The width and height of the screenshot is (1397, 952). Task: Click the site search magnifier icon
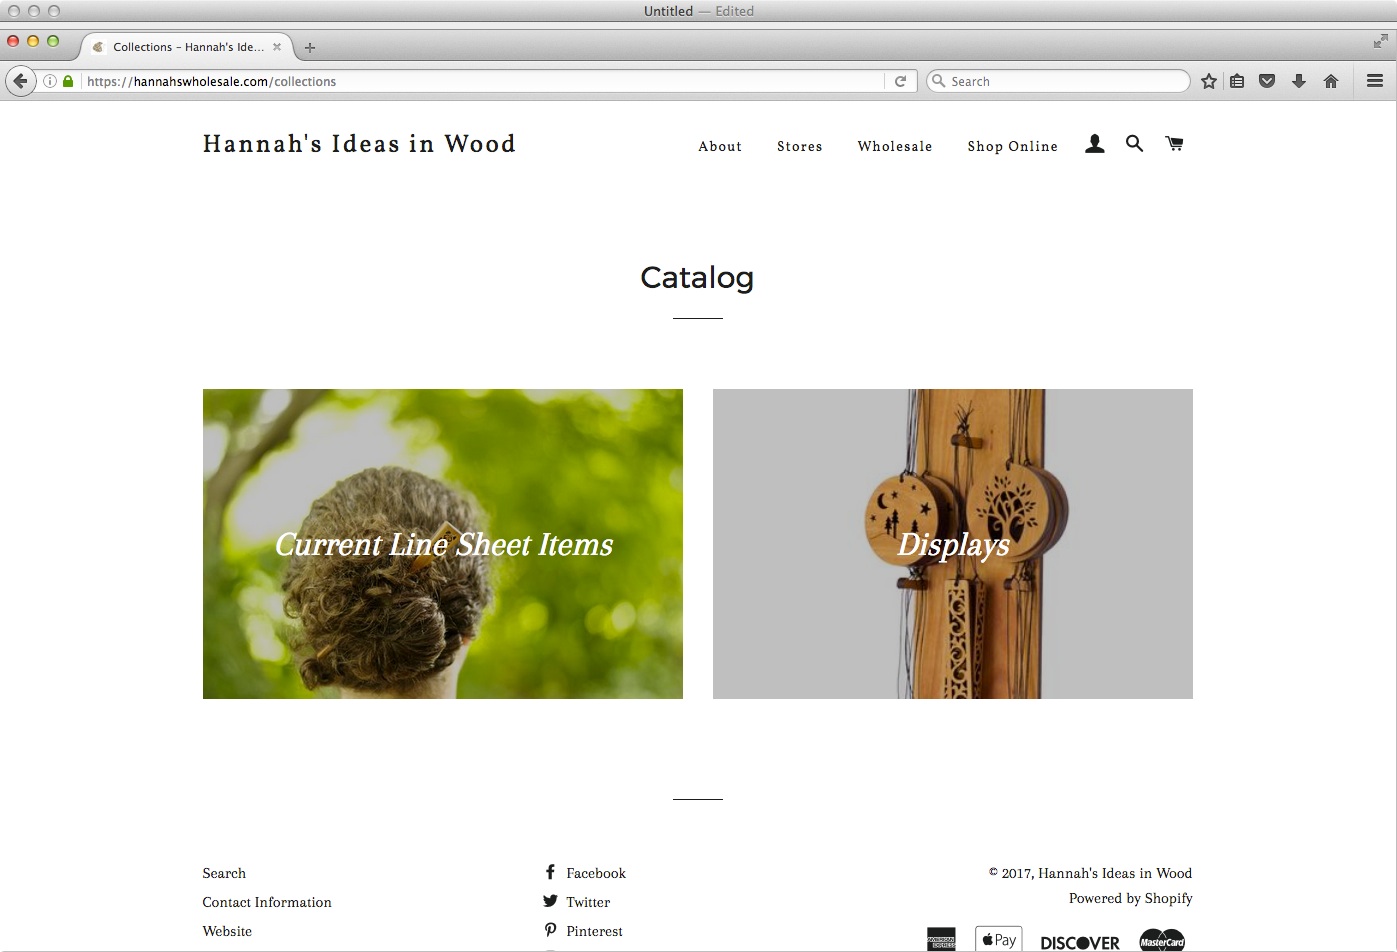[1134, 144]
